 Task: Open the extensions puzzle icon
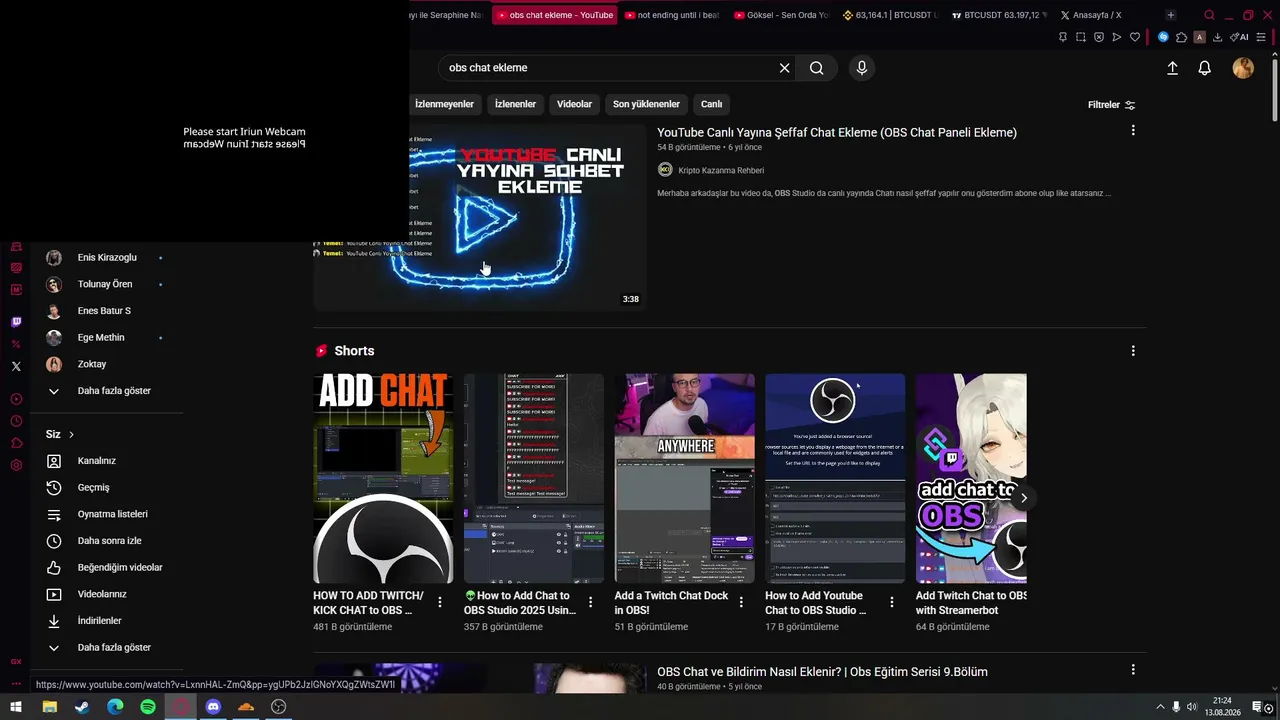click(x=1181, y=37)
